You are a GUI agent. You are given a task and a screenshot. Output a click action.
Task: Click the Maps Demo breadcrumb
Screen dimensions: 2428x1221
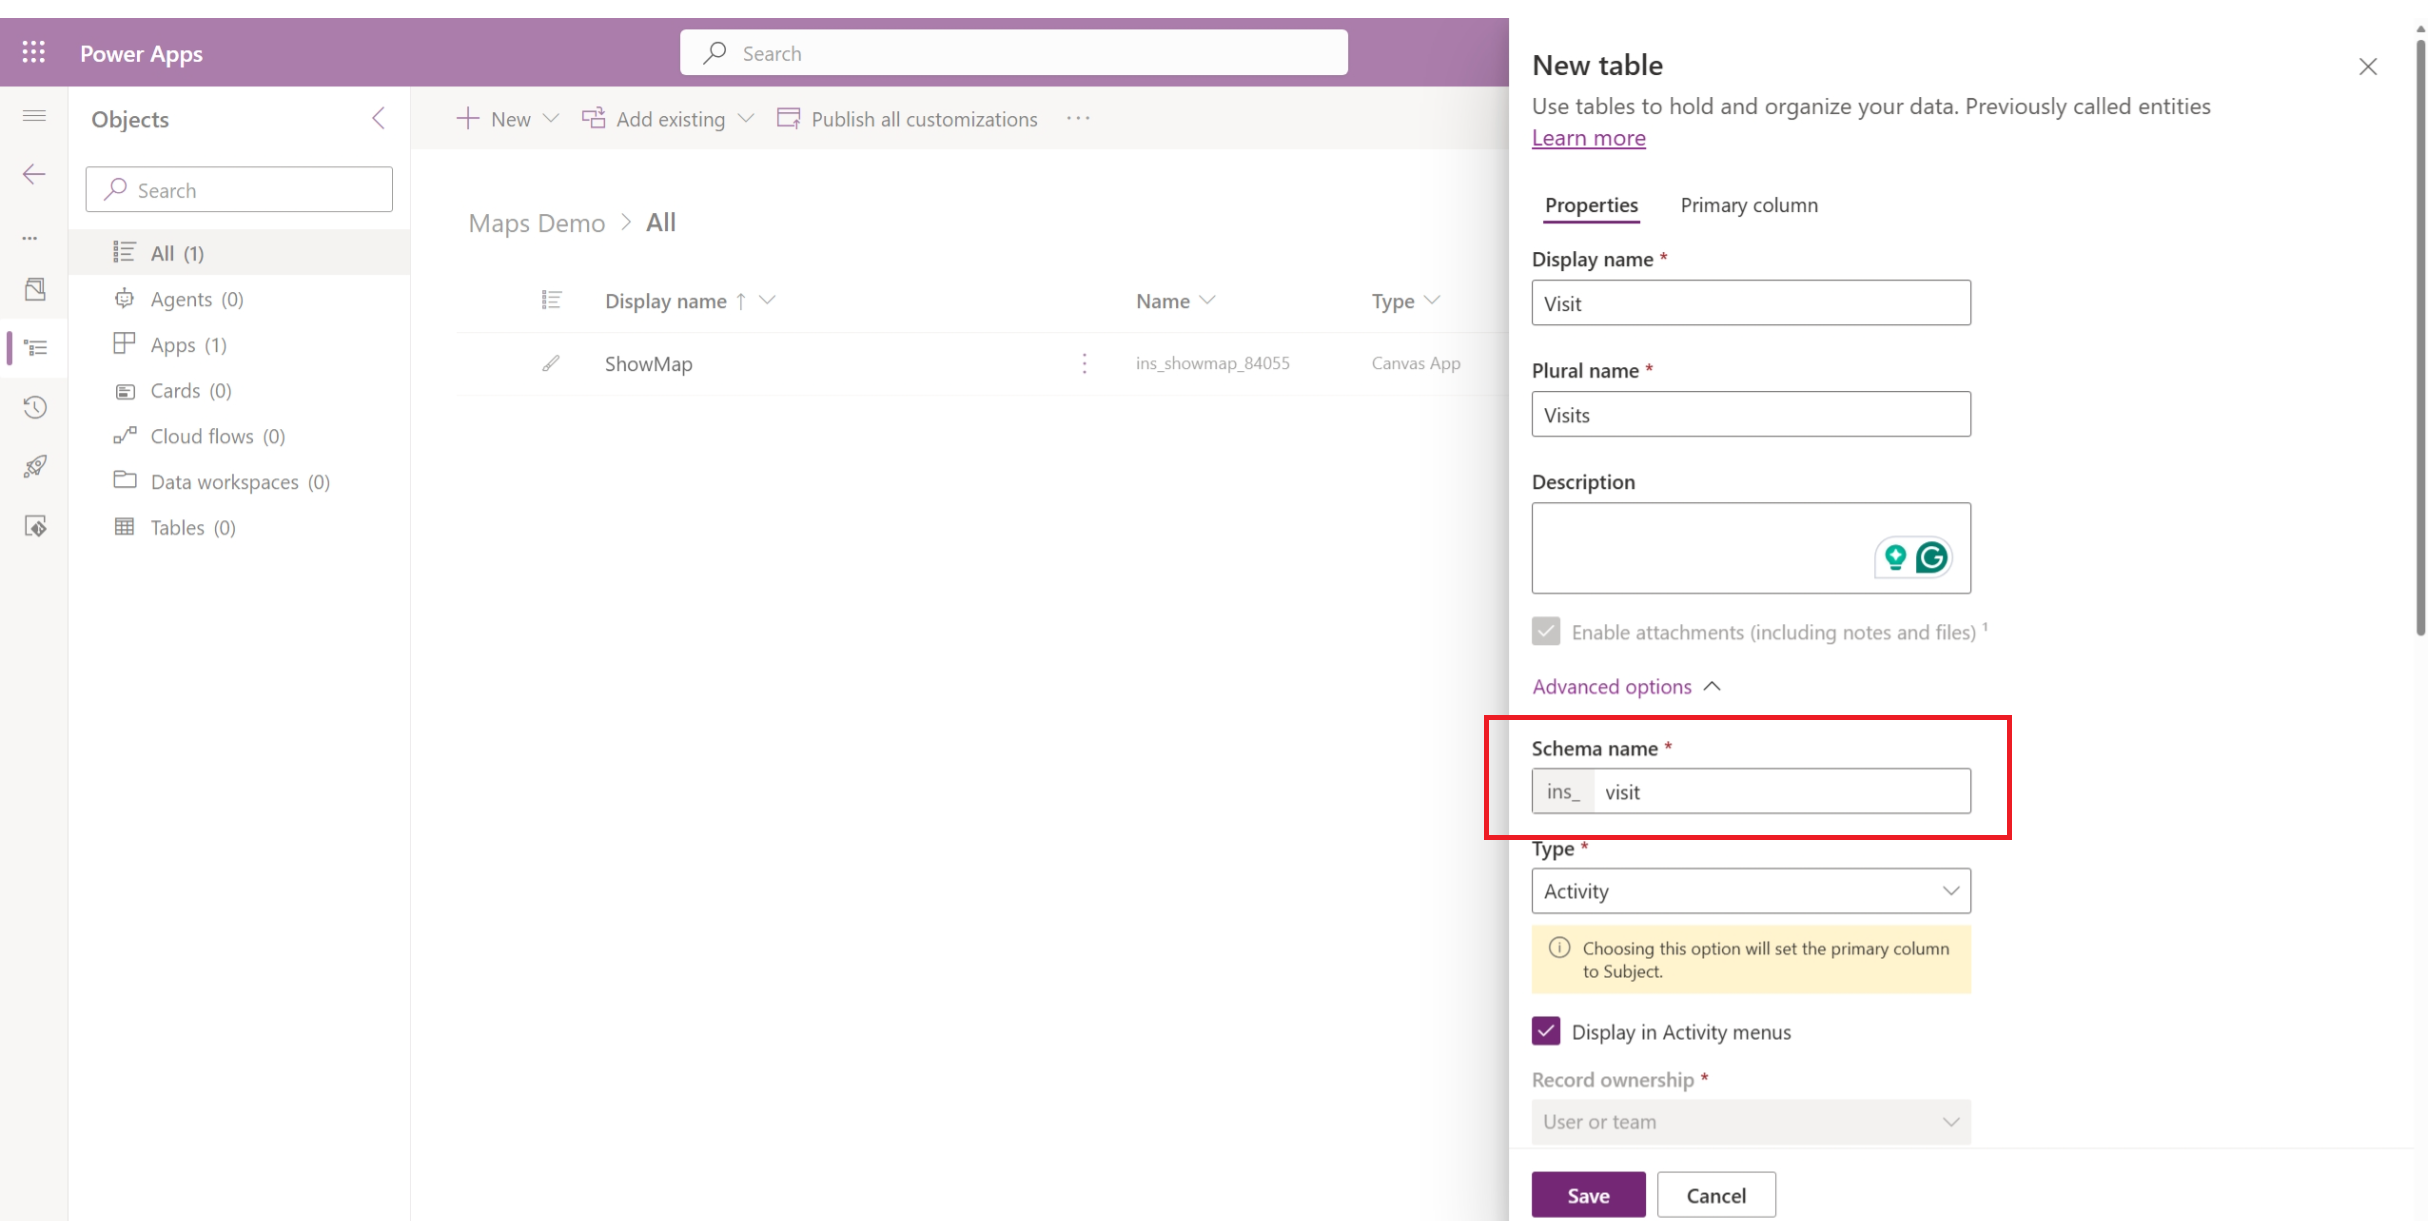tap(536, 222)
